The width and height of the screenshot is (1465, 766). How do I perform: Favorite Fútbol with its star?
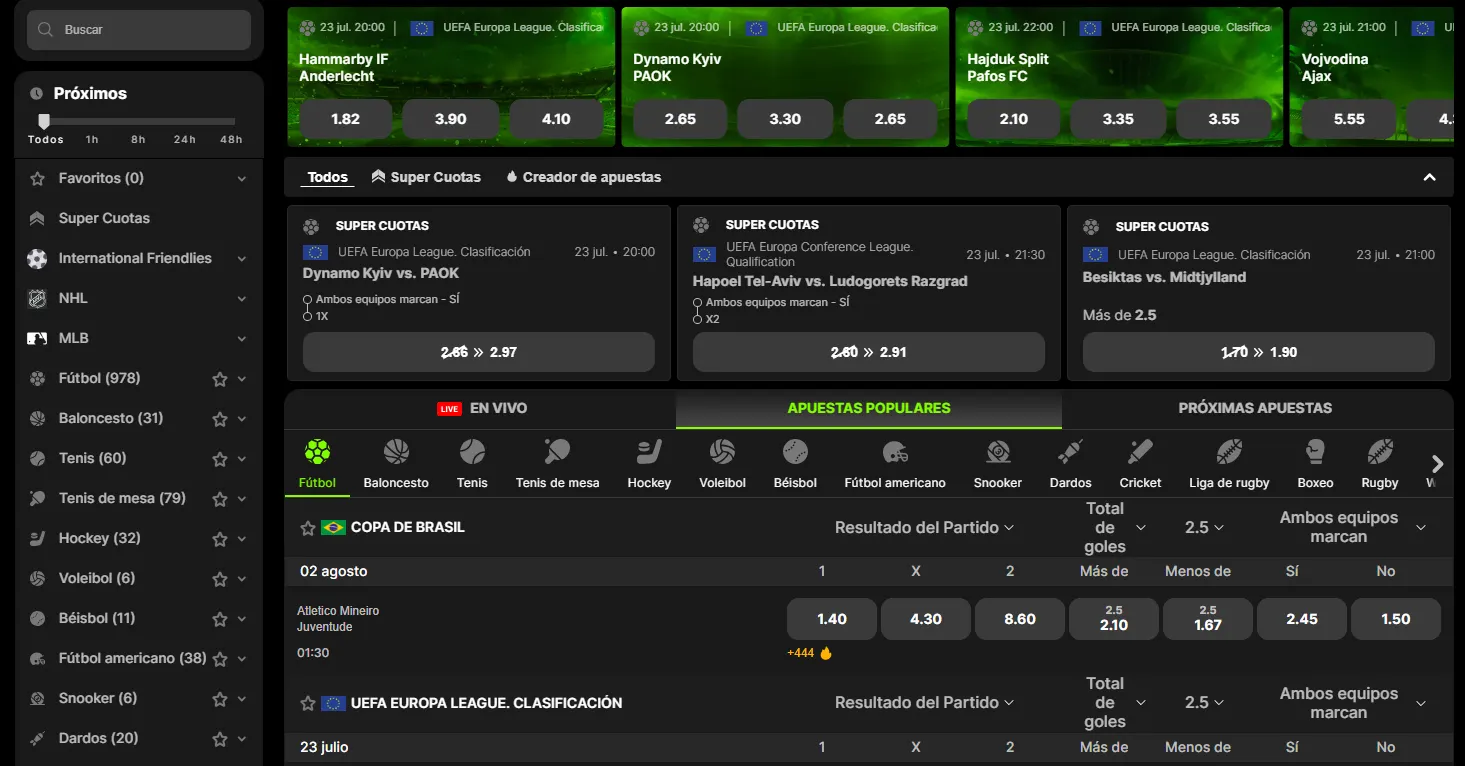[220, 379]
